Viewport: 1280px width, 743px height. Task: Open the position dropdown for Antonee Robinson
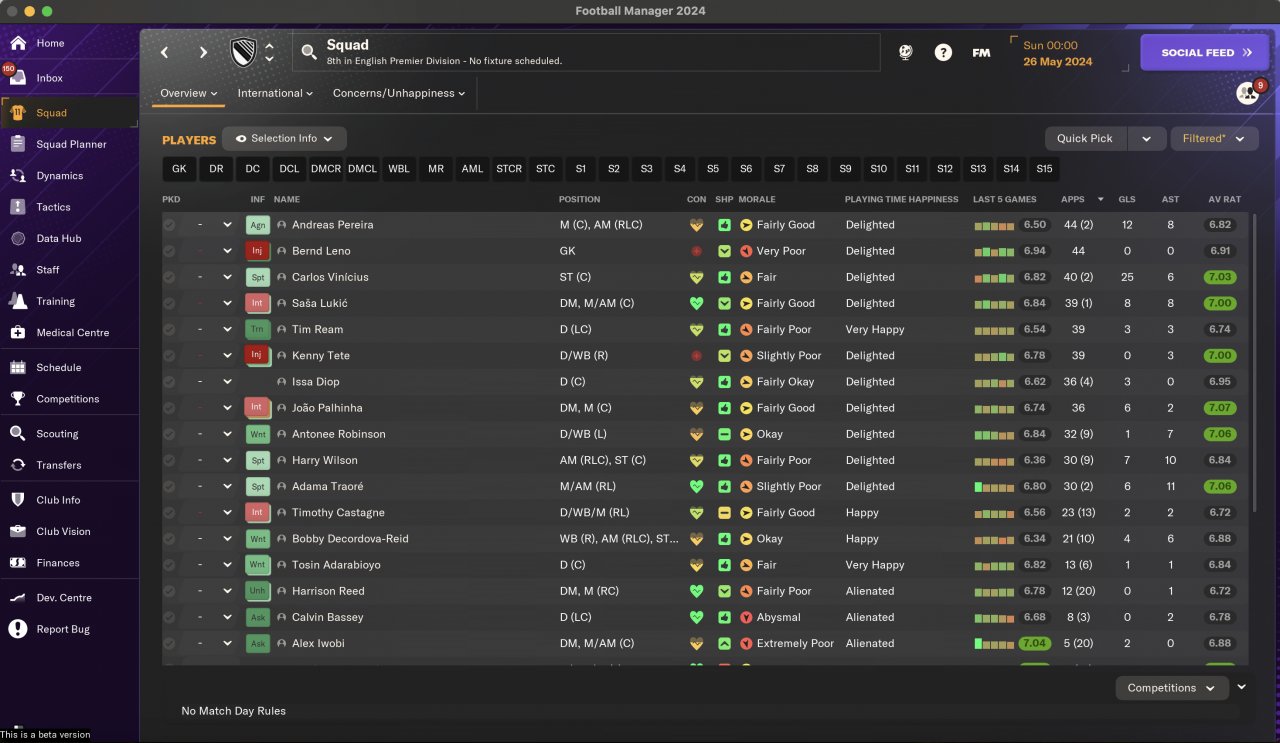227,434
